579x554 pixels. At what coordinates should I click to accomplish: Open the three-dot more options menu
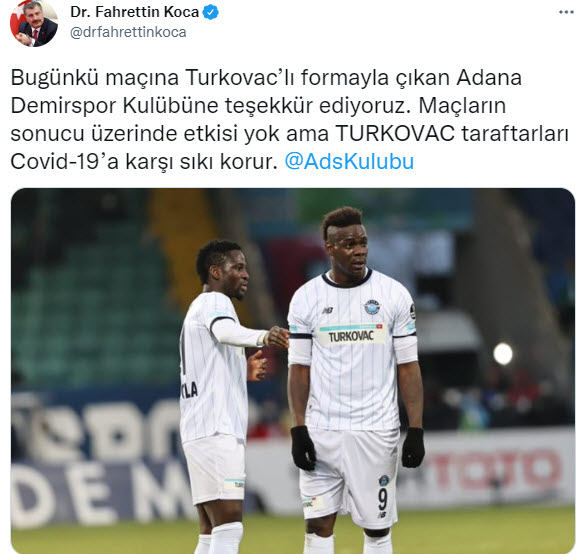pos(566,12)
